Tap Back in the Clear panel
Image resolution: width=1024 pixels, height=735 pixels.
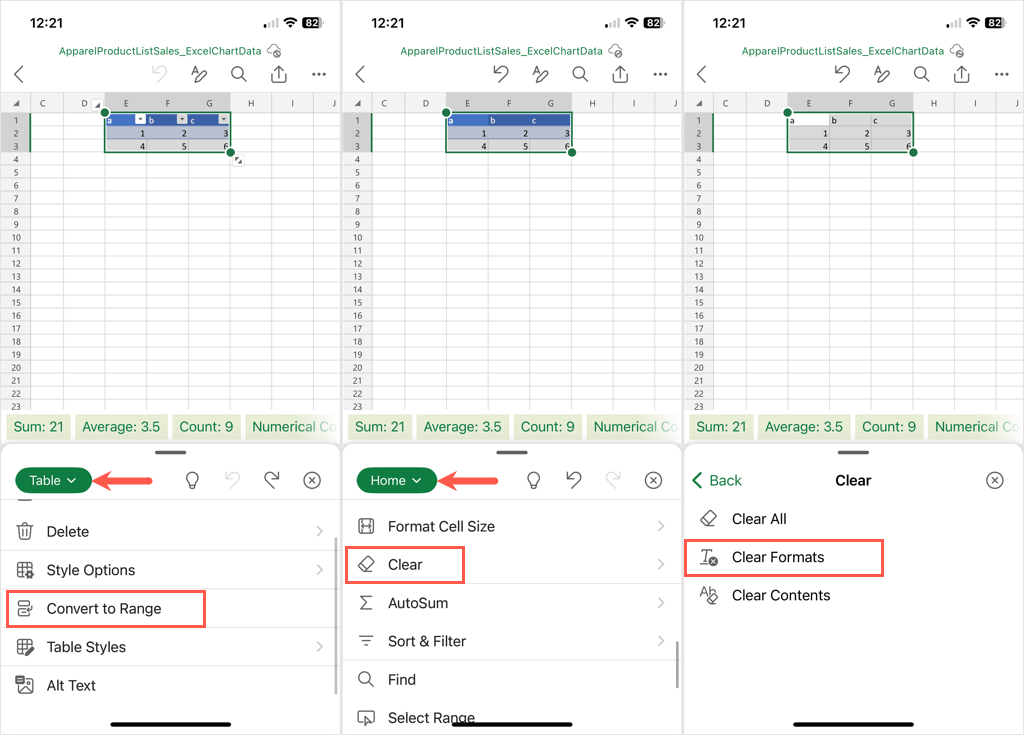[x=717, y=480]
